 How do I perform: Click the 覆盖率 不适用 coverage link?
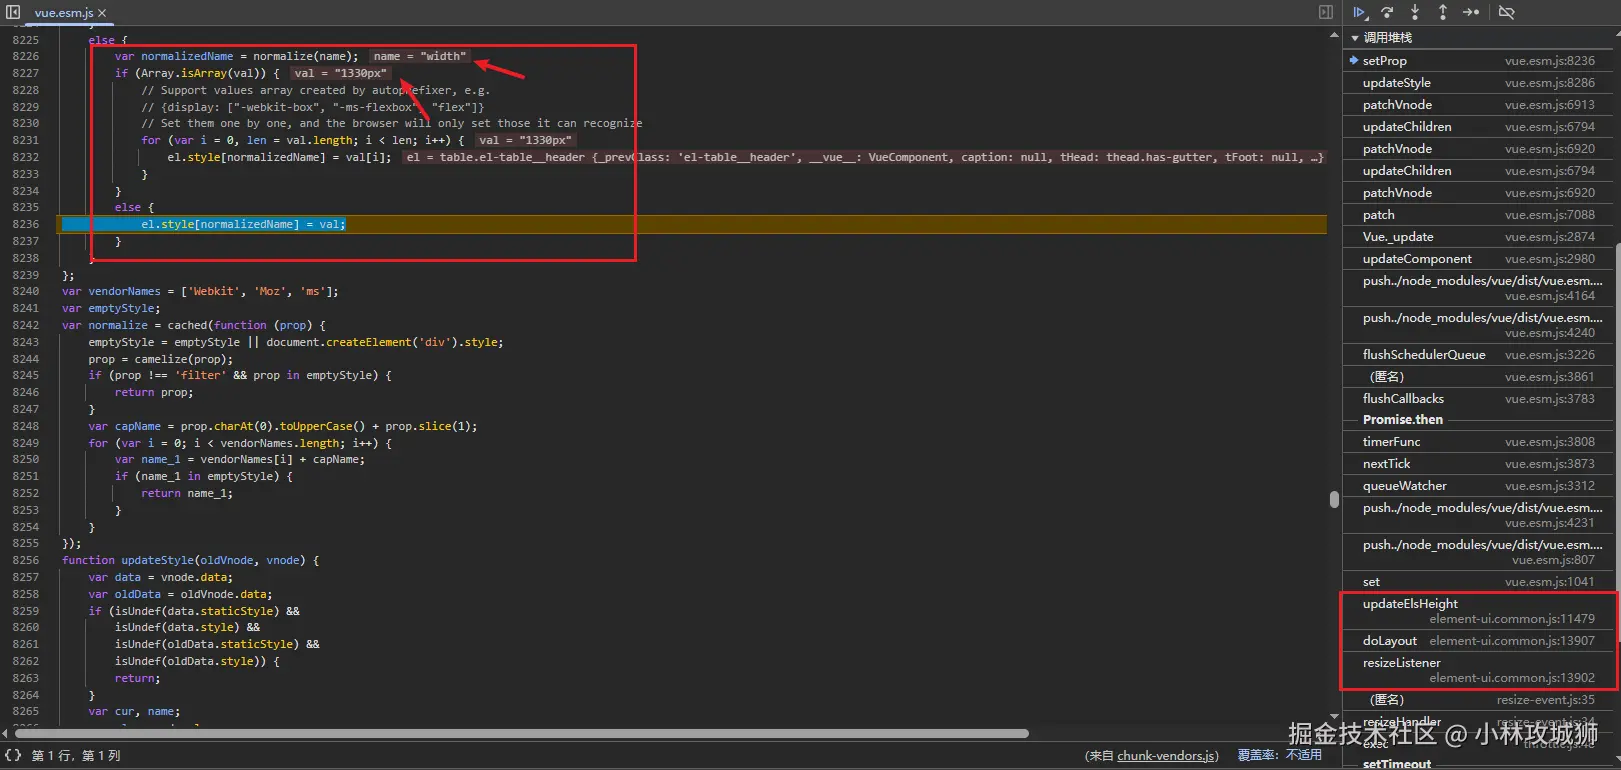pyautogui.click(x=1280, y=755)
